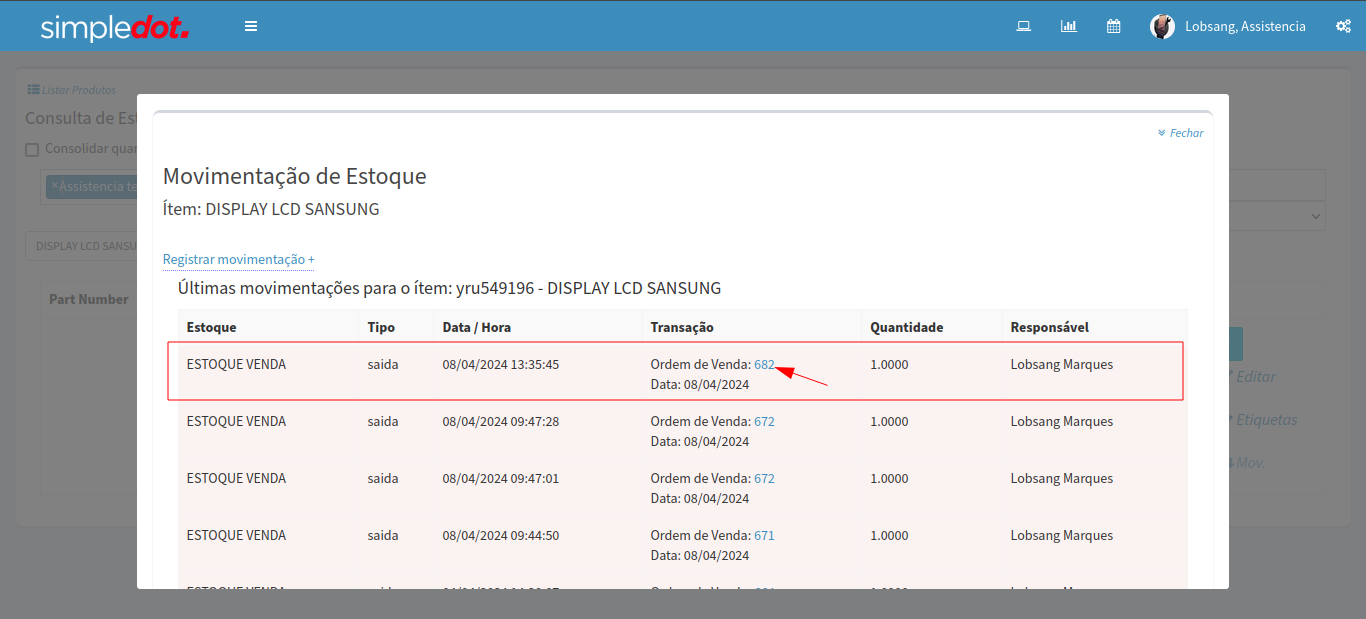Open sales order 671 link
This screenshot has height=619, width=1366.
point(764,536)
